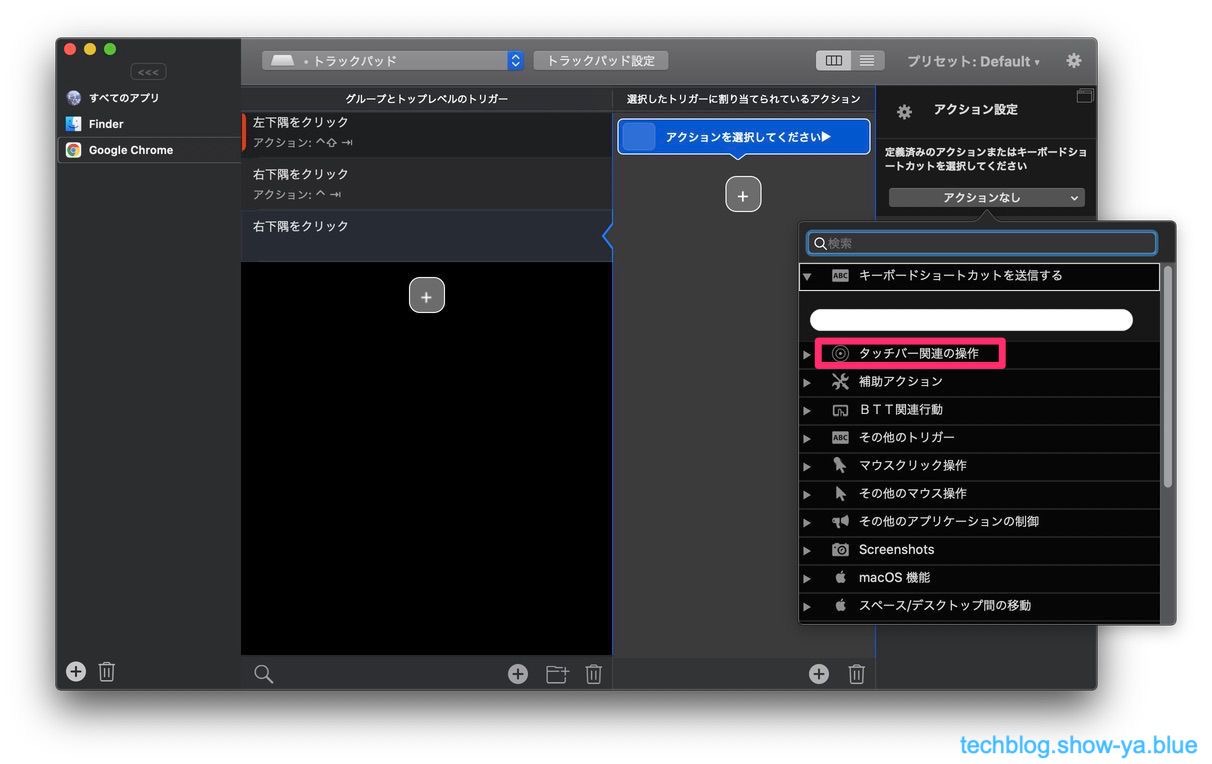The height and width of the screenshot is (764, 1212).
Task: Add a new app with plus icon
Action: 76,672
